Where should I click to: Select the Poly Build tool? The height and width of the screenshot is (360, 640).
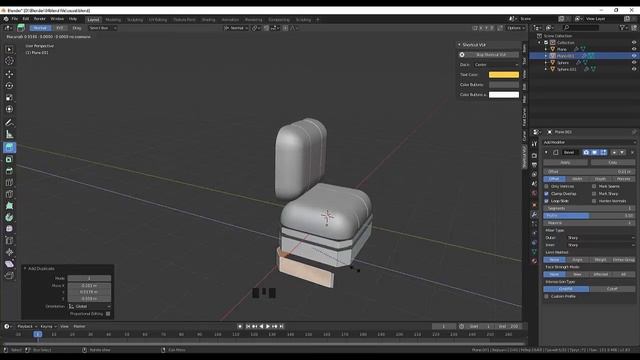[9, 206]
